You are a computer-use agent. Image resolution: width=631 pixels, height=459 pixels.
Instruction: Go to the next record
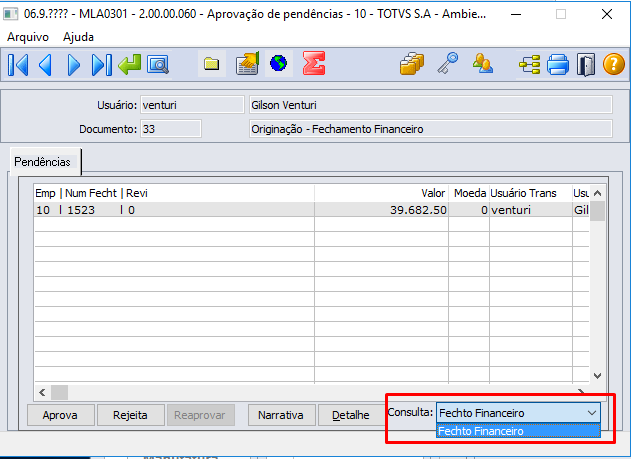point(73,64)
